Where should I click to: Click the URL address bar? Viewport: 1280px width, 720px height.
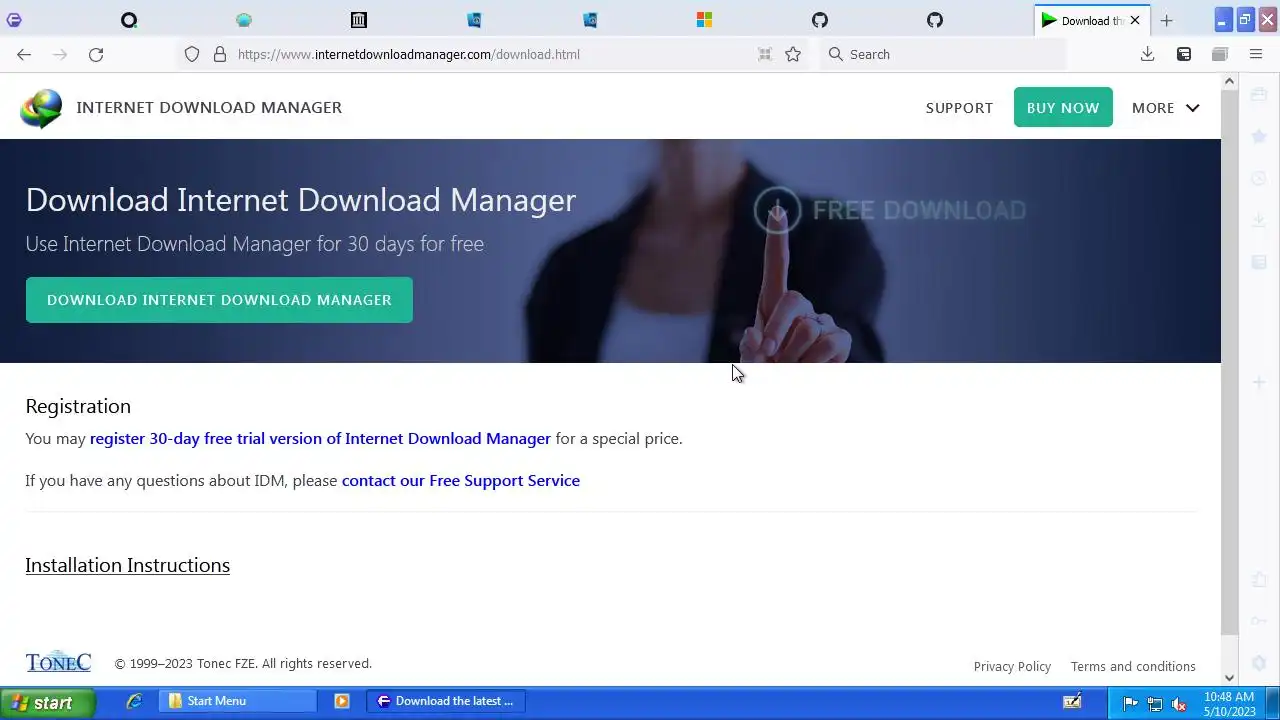[490, 54]
